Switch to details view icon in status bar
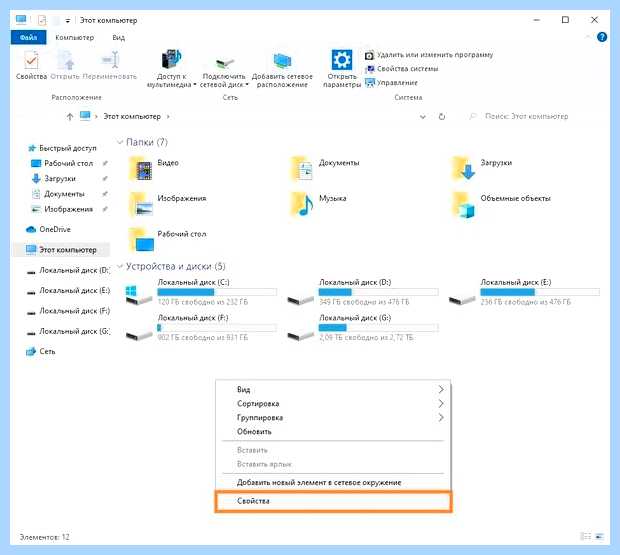The image size is (620, 555). (x=586, y=536)
